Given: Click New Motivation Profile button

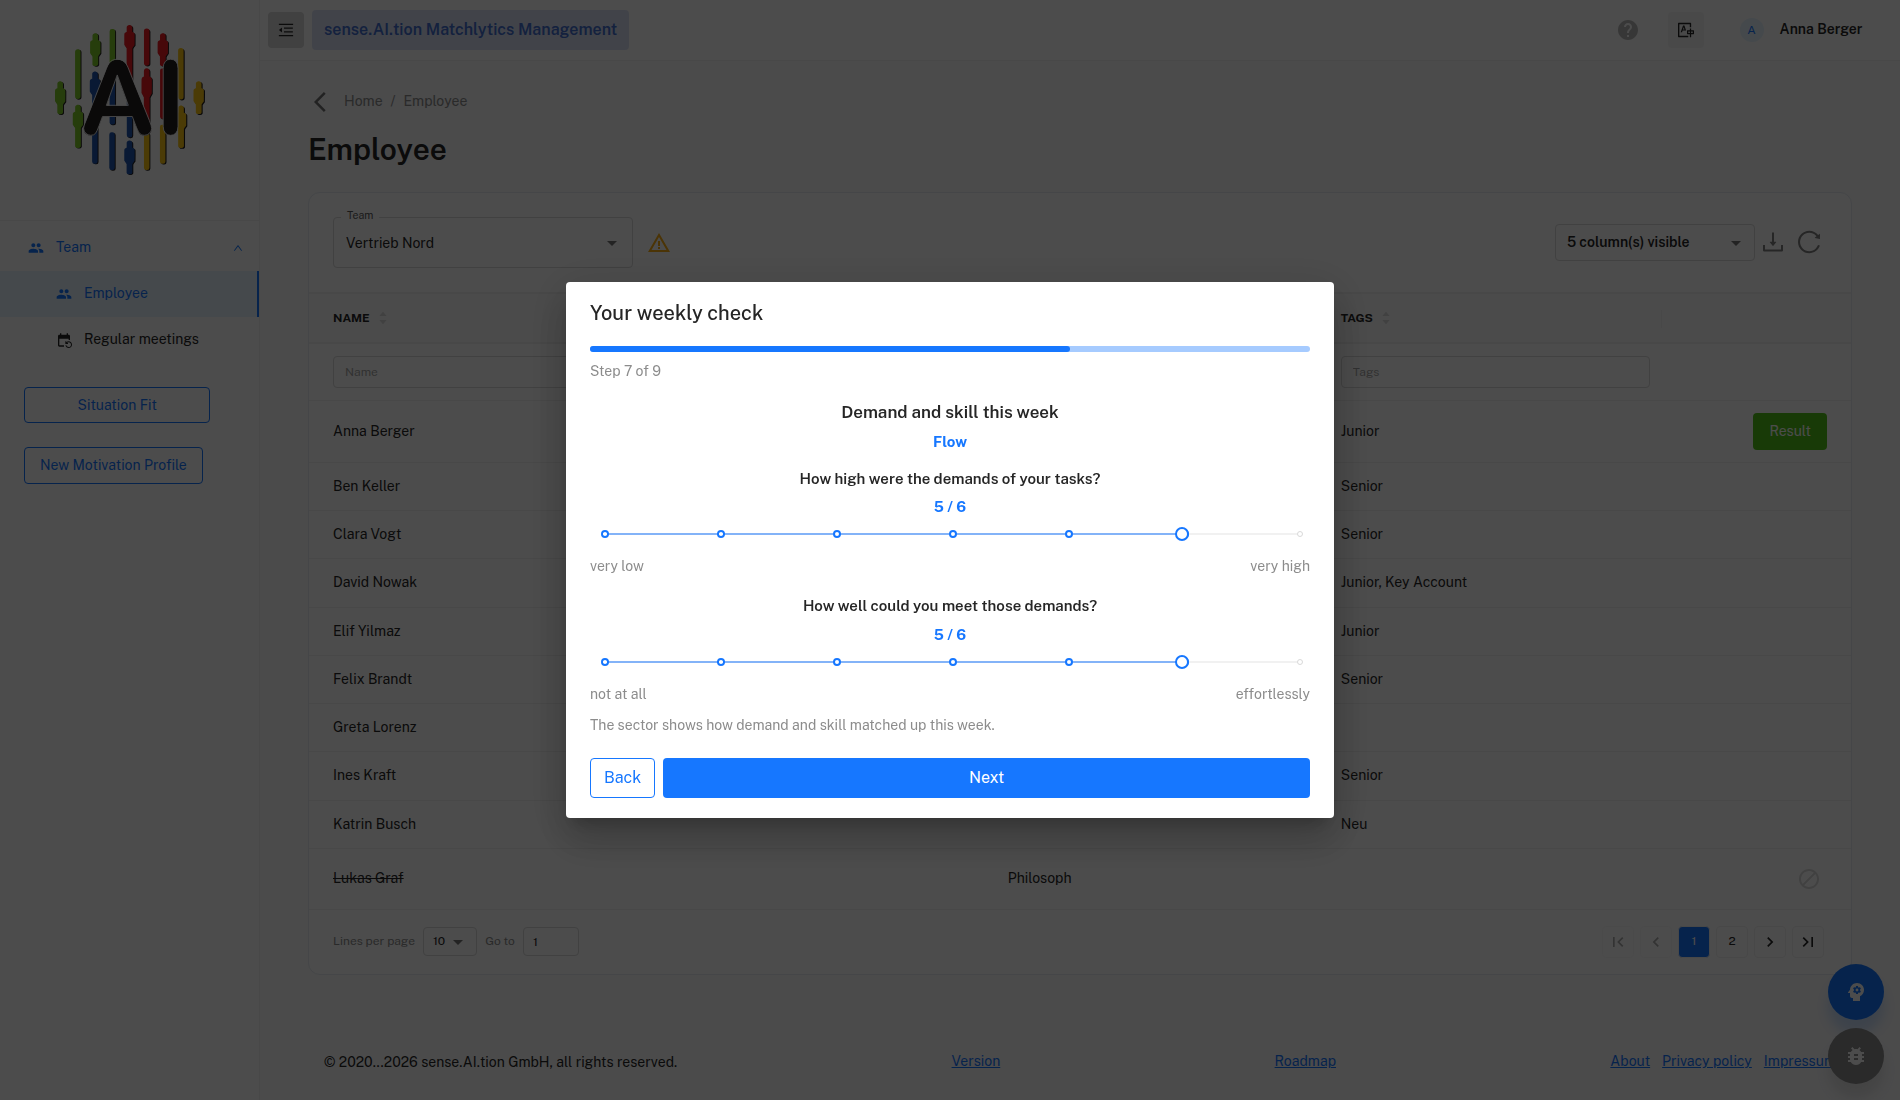Looking at the screenshot, I should click(113, 465).
